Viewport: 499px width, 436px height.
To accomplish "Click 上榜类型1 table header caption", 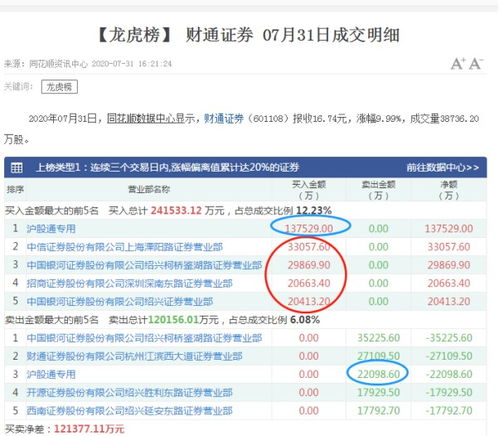I will pos(168,167).
